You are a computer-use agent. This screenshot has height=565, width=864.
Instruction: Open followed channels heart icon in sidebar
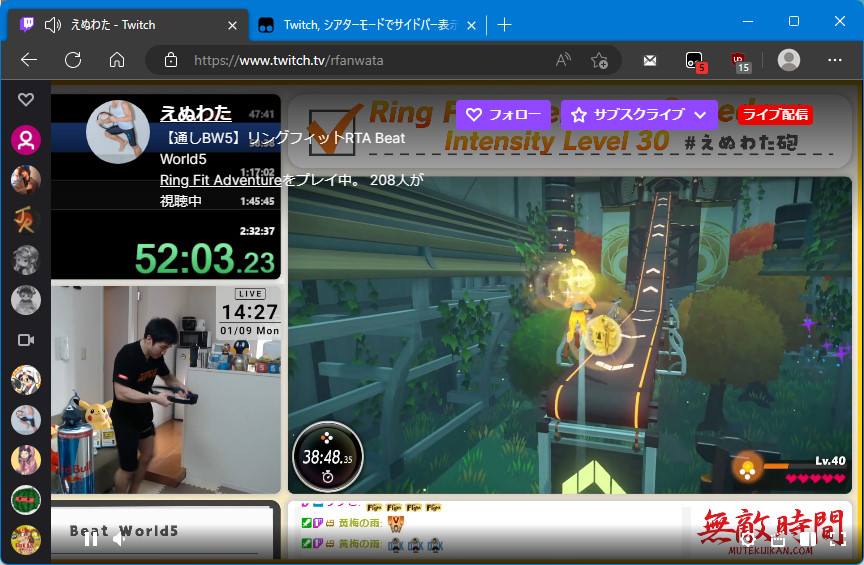[26, 99]
